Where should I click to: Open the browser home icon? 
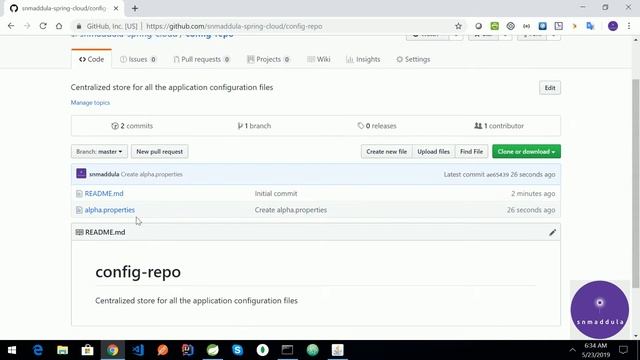[59, 26]
